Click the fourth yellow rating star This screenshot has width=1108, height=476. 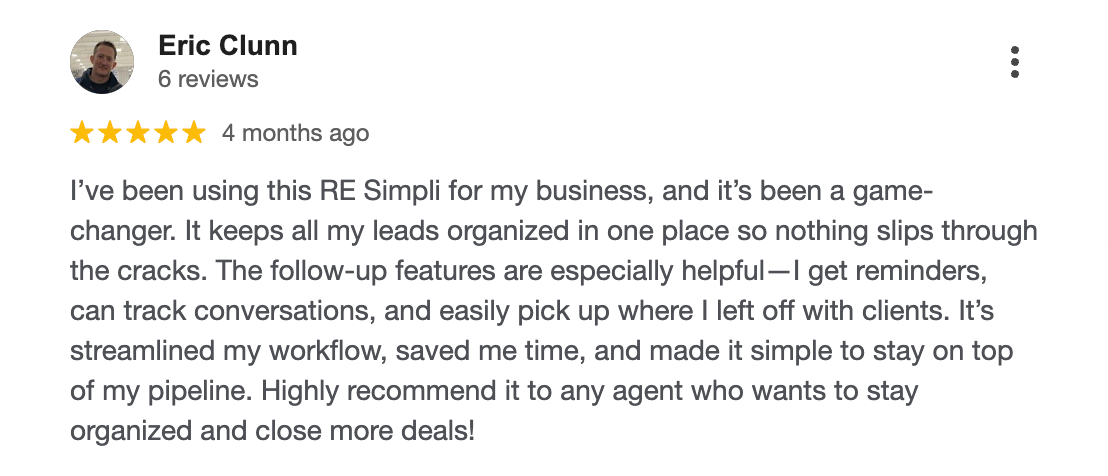(x=166, y=133)
